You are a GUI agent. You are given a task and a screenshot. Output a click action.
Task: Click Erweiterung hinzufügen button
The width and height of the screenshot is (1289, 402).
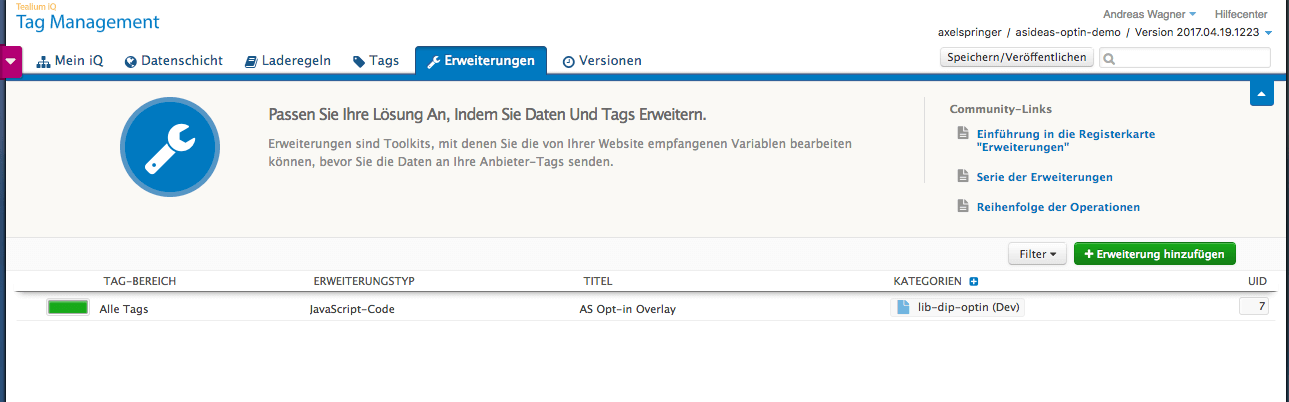[1154, 254]
